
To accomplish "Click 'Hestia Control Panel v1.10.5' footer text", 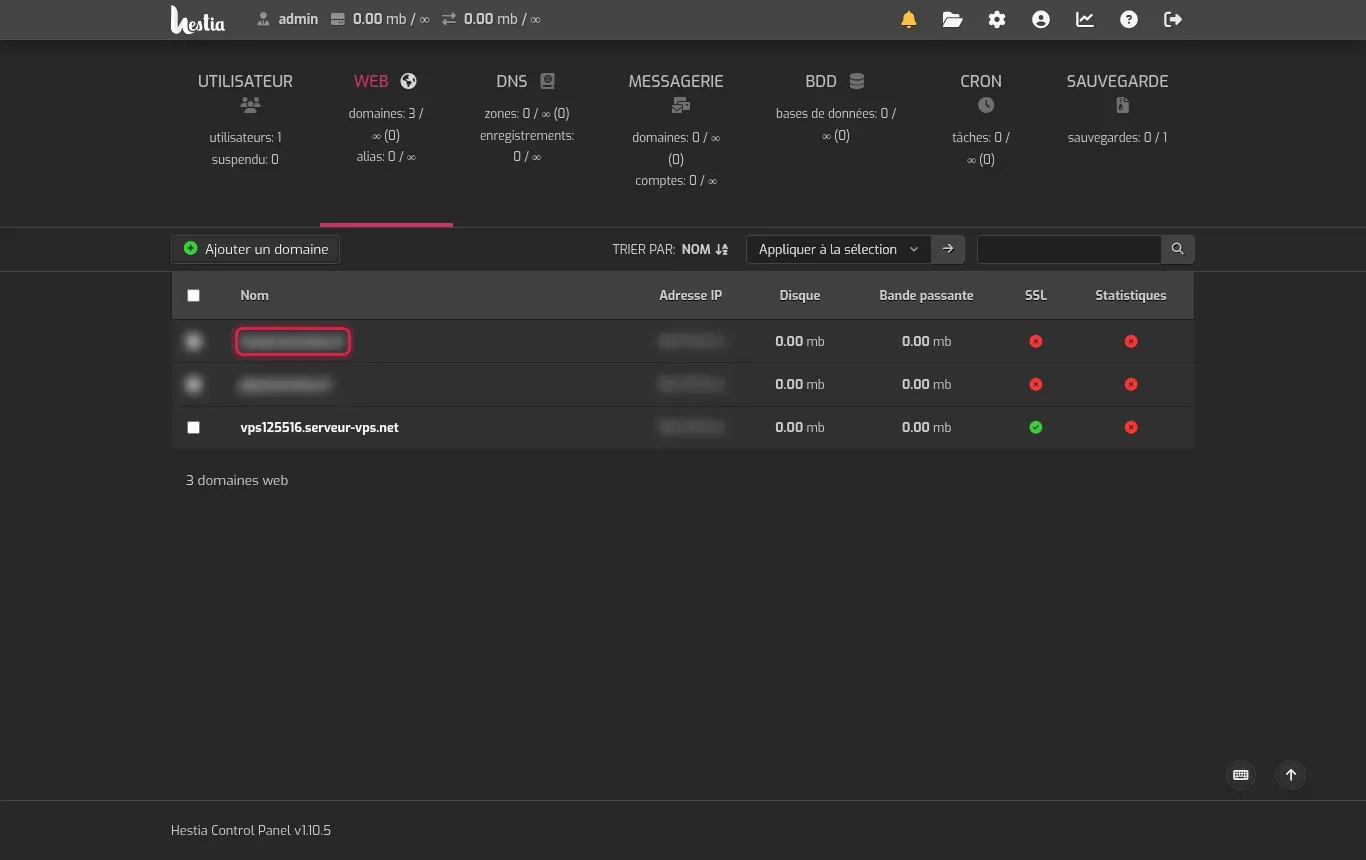I will pyautogui.click(x=251, y=830).
